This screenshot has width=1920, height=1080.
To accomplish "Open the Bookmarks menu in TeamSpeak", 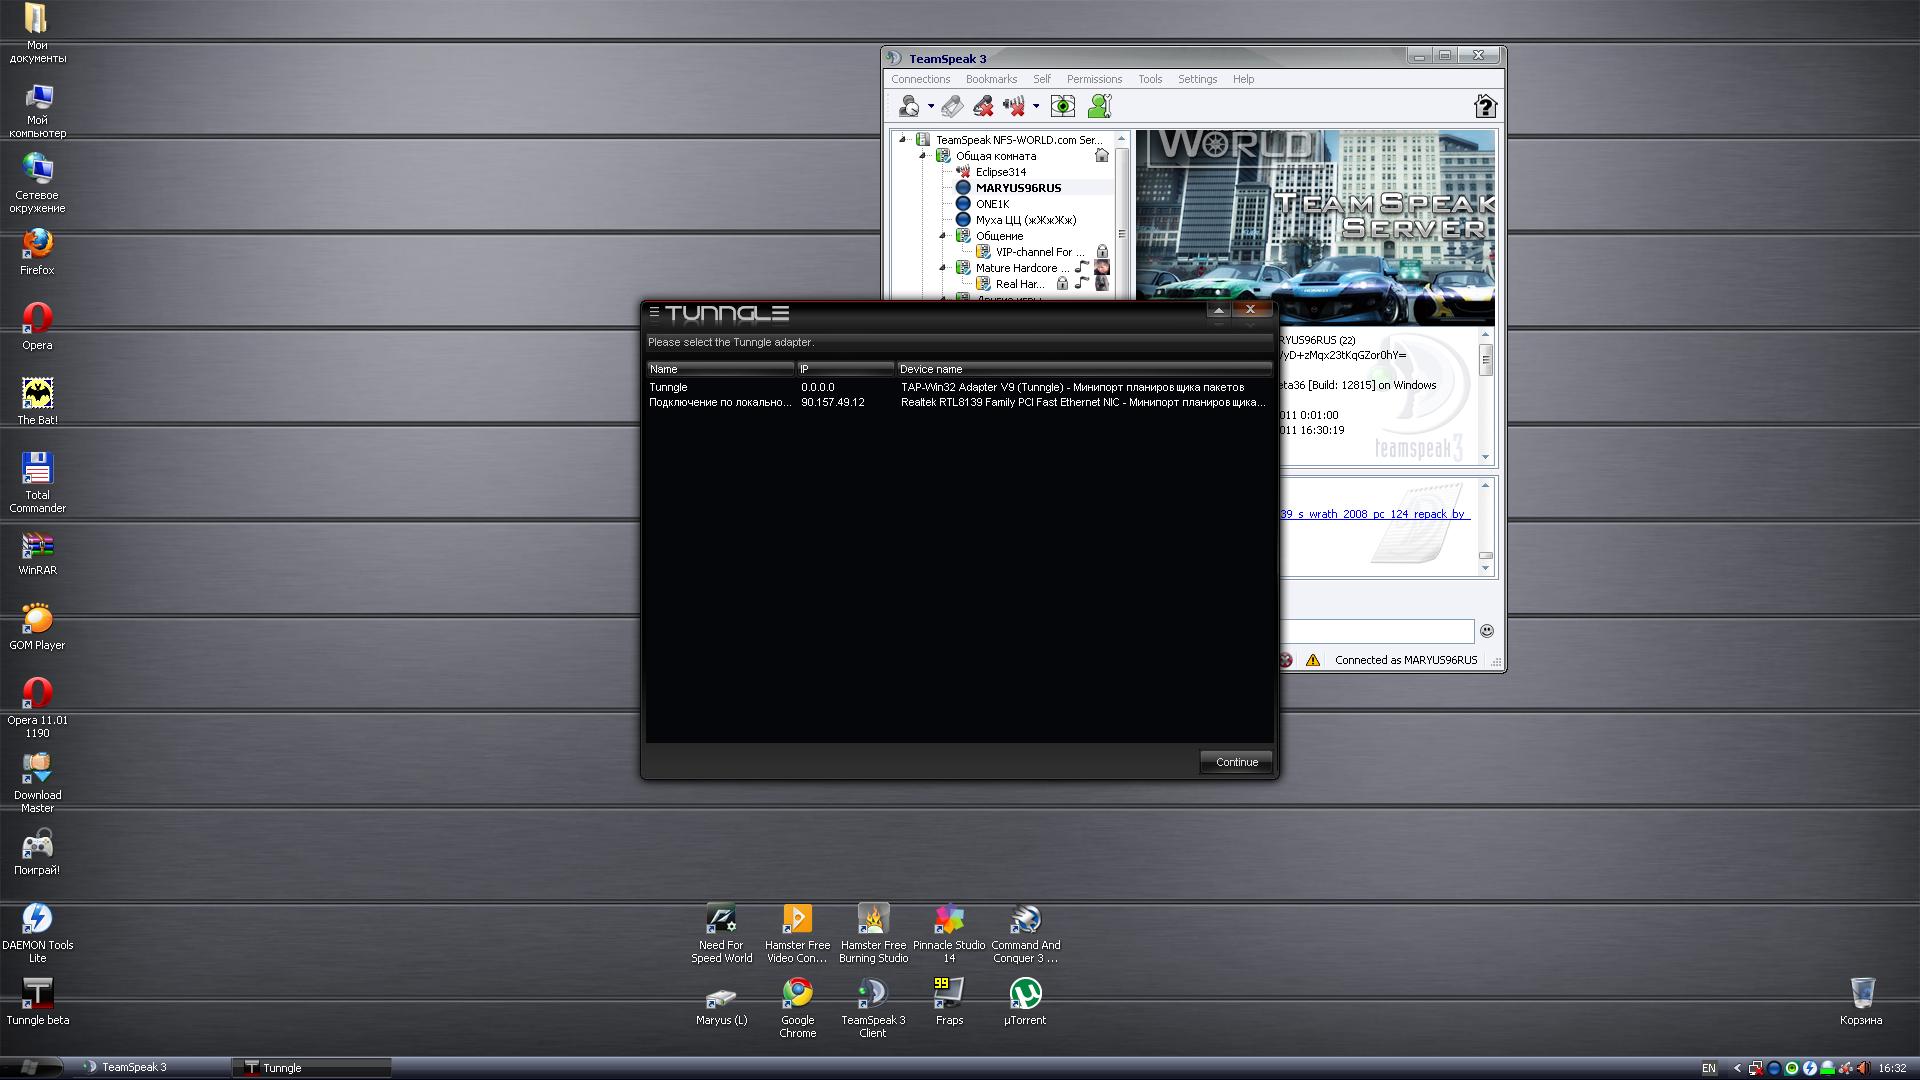I will (991, 79).
